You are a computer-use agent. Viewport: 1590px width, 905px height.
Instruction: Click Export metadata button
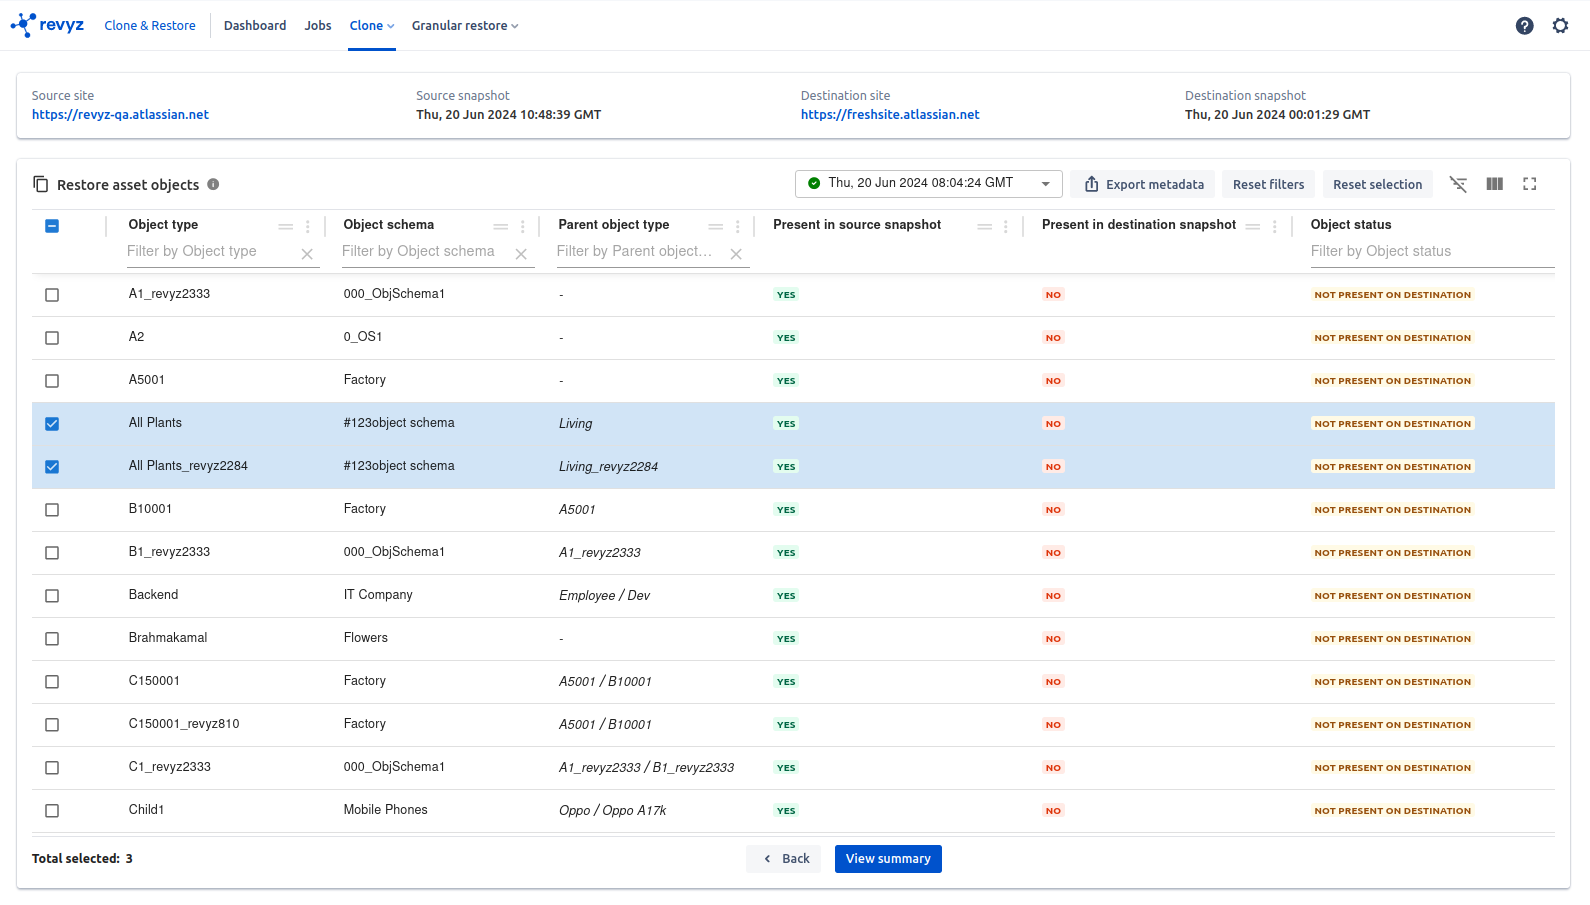(1143, 184)
